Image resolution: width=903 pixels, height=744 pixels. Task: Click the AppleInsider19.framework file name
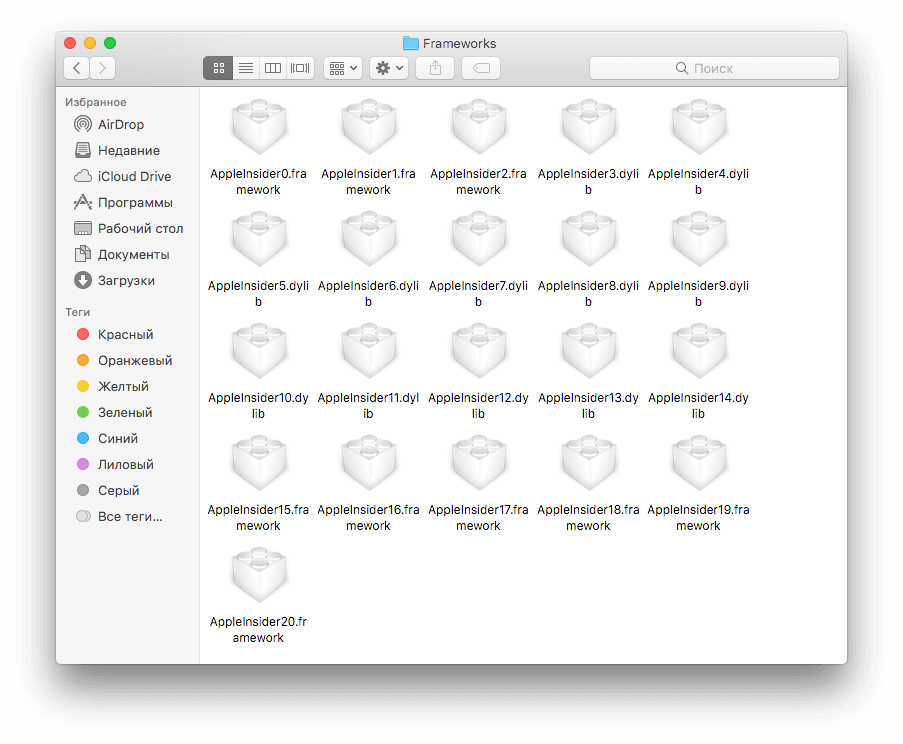[699, 518]
